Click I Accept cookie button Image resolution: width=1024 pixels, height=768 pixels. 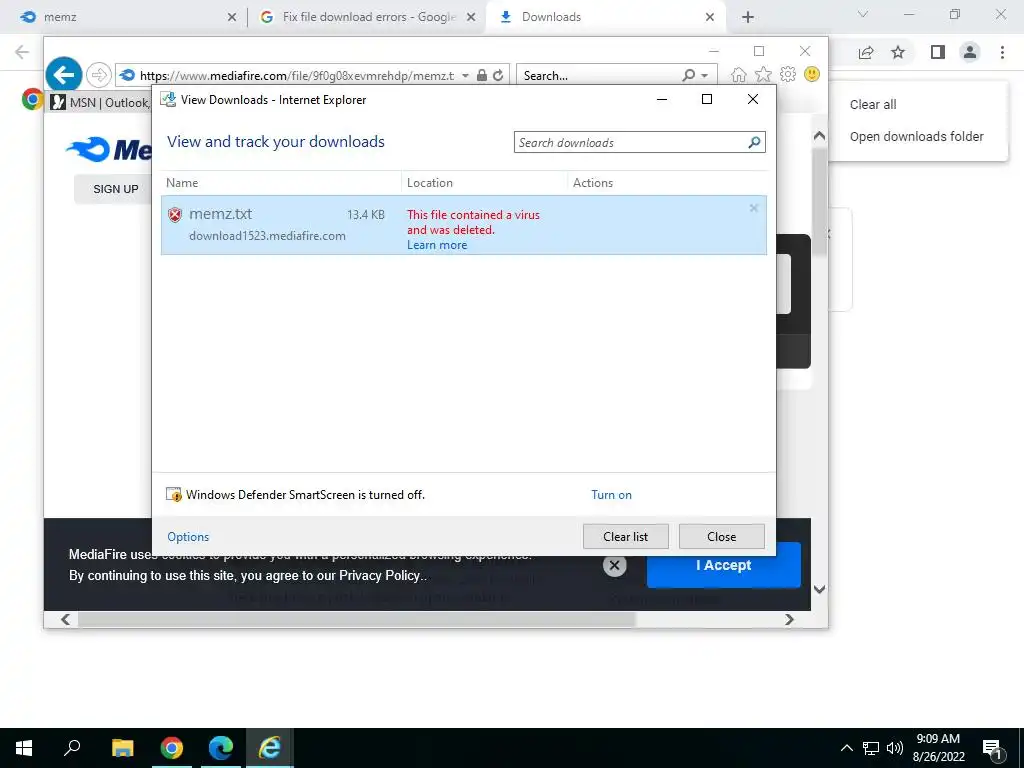(x=724, y=566)
